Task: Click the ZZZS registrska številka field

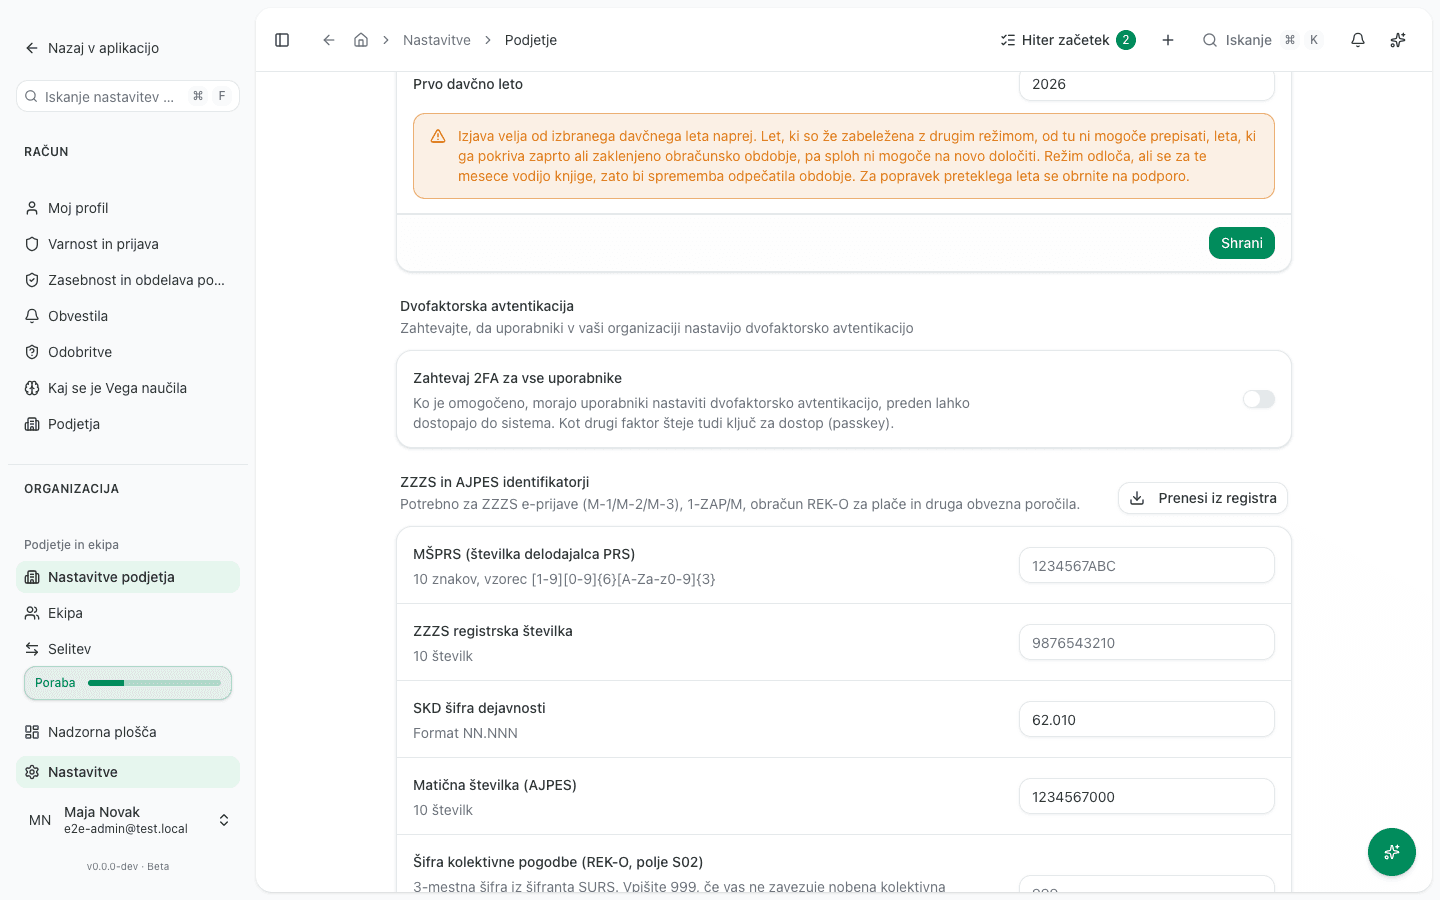Action: tap(1147, 643)
